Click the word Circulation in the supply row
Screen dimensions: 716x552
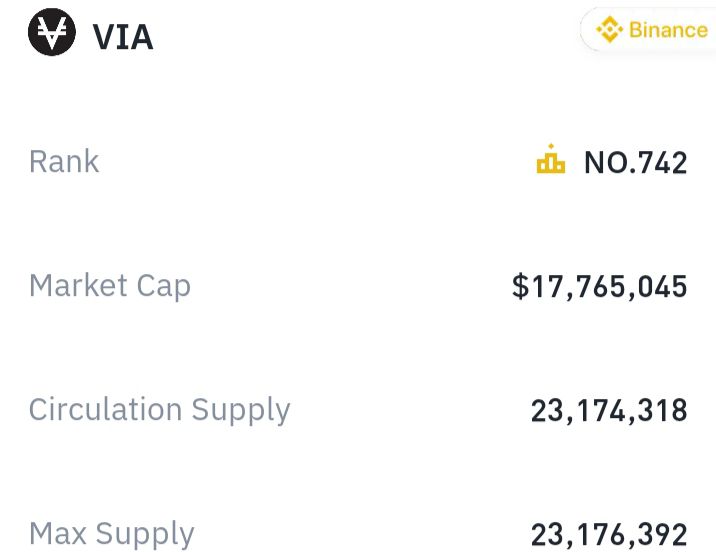(x=105, y=409)
